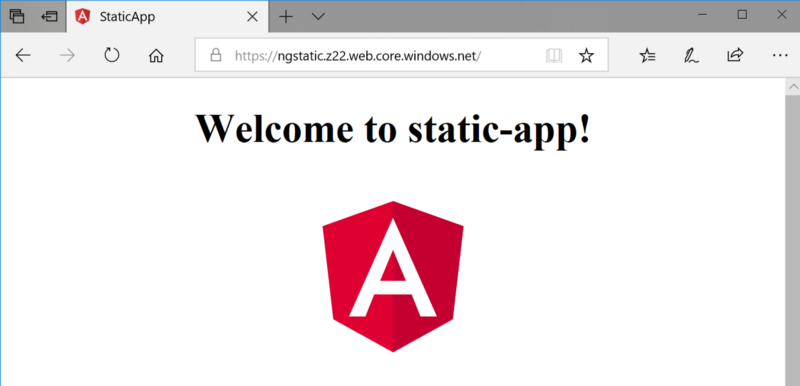Expand tab previews chevron

pos(318,17)
